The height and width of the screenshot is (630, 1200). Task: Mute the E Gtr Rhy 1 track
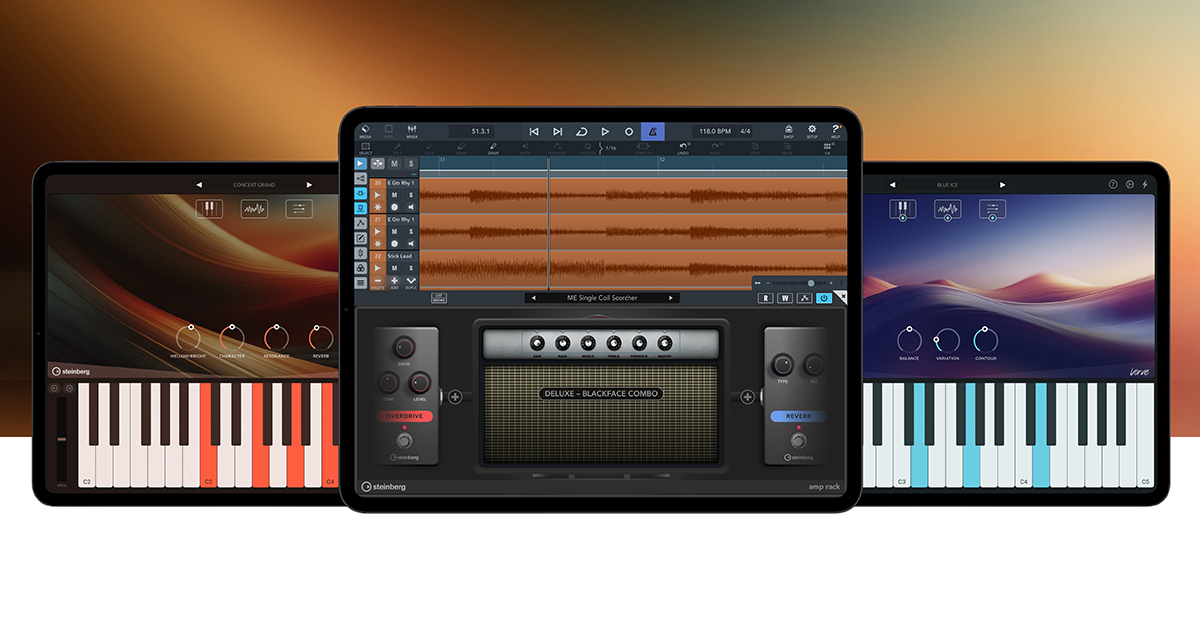click(x=395, y=194)
